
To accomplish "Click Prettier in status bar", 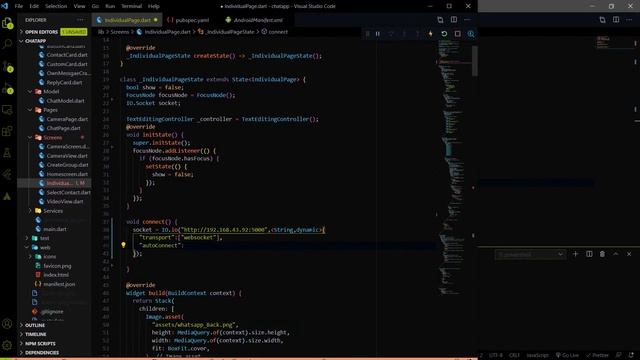I will [597, 356].
